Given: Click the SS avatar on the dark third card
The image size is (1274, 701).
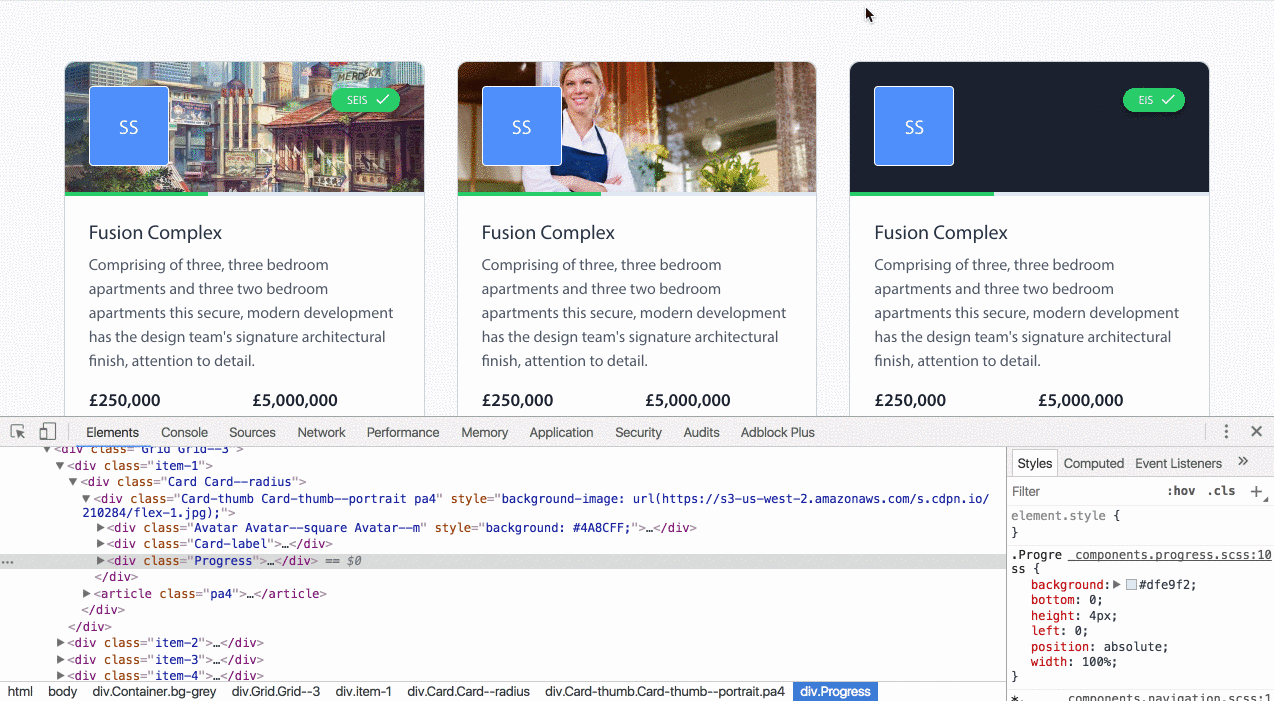Looking at the screenshot, I should coord(914,126).
